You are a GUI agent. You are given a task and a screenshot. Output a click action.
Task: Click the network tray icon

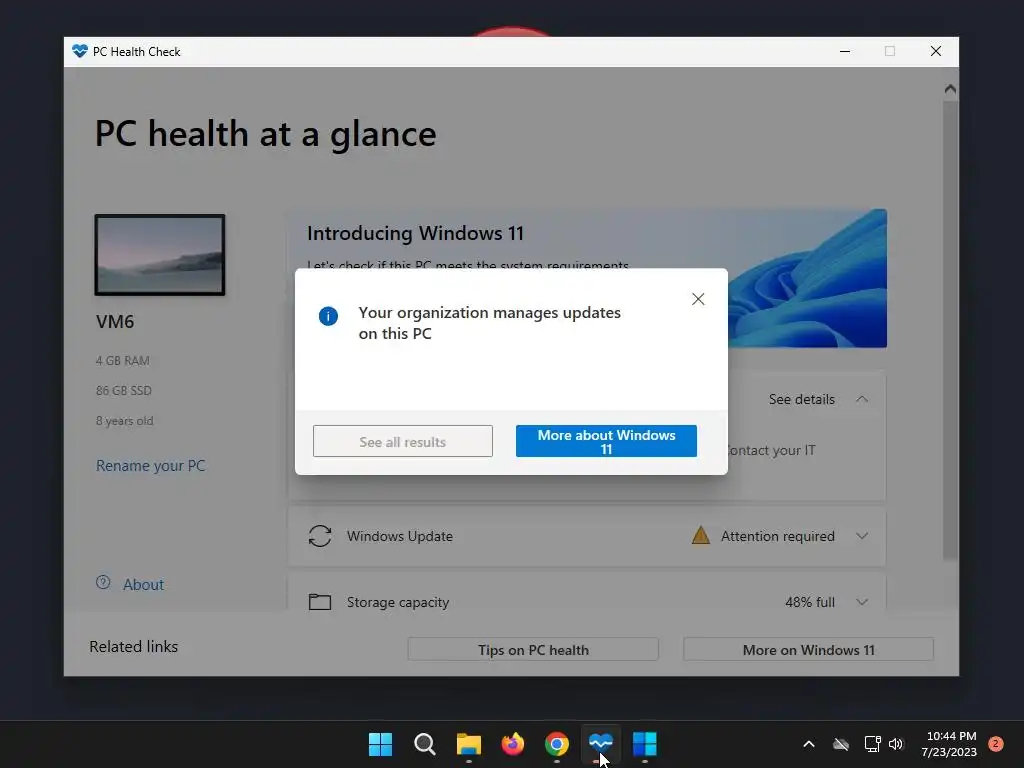click(x=872, y=744)
